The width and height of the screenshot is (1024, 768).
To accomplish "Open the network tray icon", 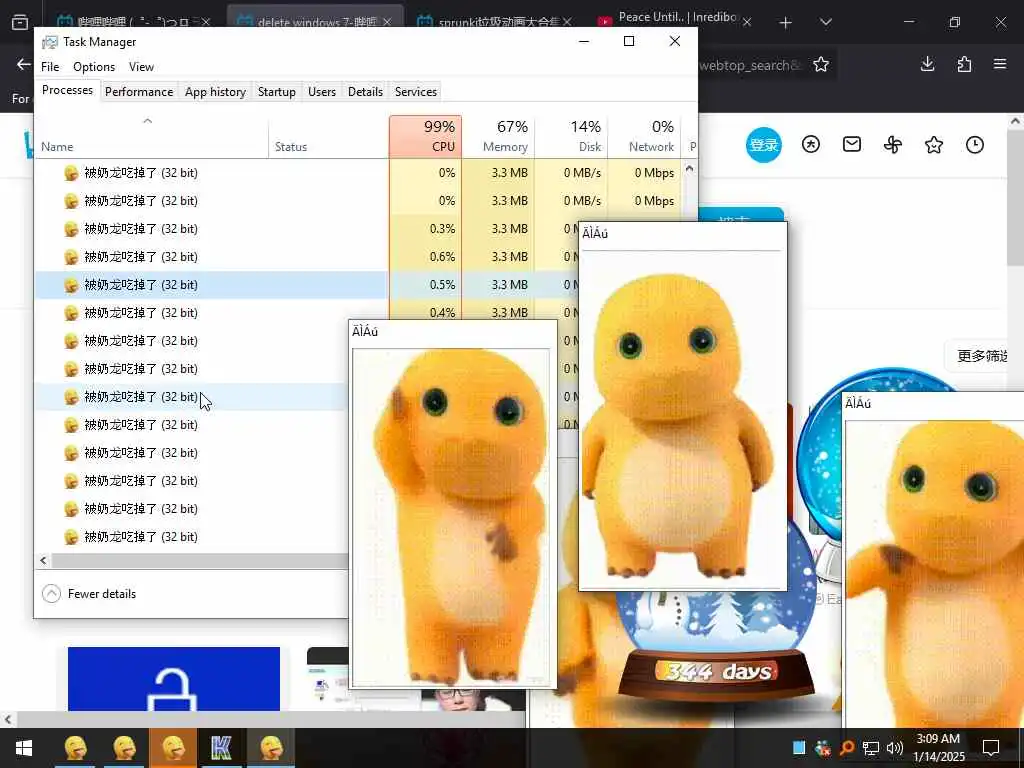I will (871, 748).
